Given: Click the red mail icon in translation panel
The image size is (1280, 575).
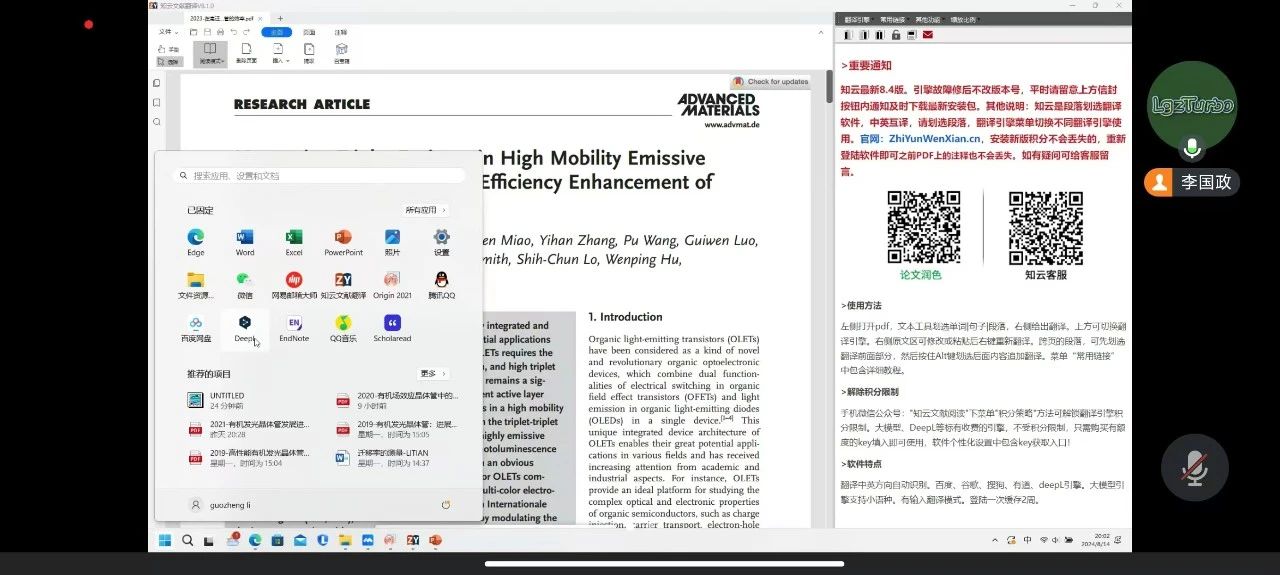Looking at the screenshot, I should (928, 35).
